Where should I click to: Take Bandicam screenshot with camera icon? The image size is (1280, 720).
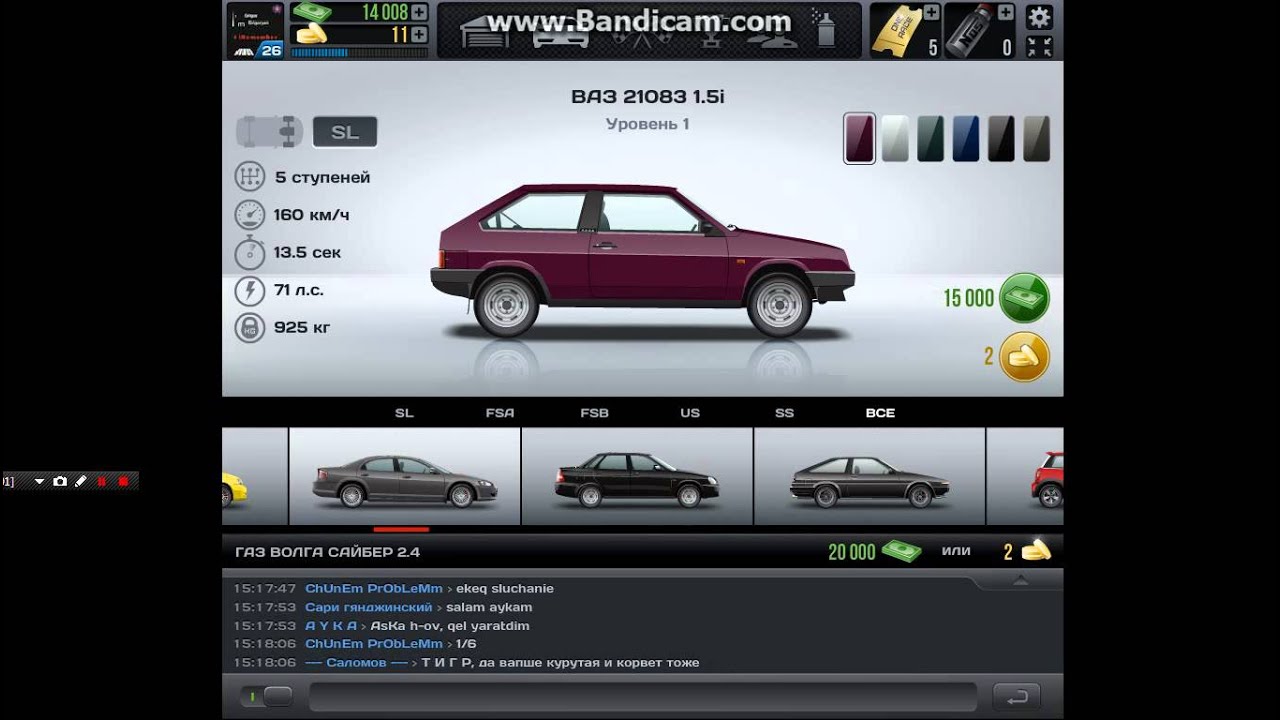click(x=60, y=481)
